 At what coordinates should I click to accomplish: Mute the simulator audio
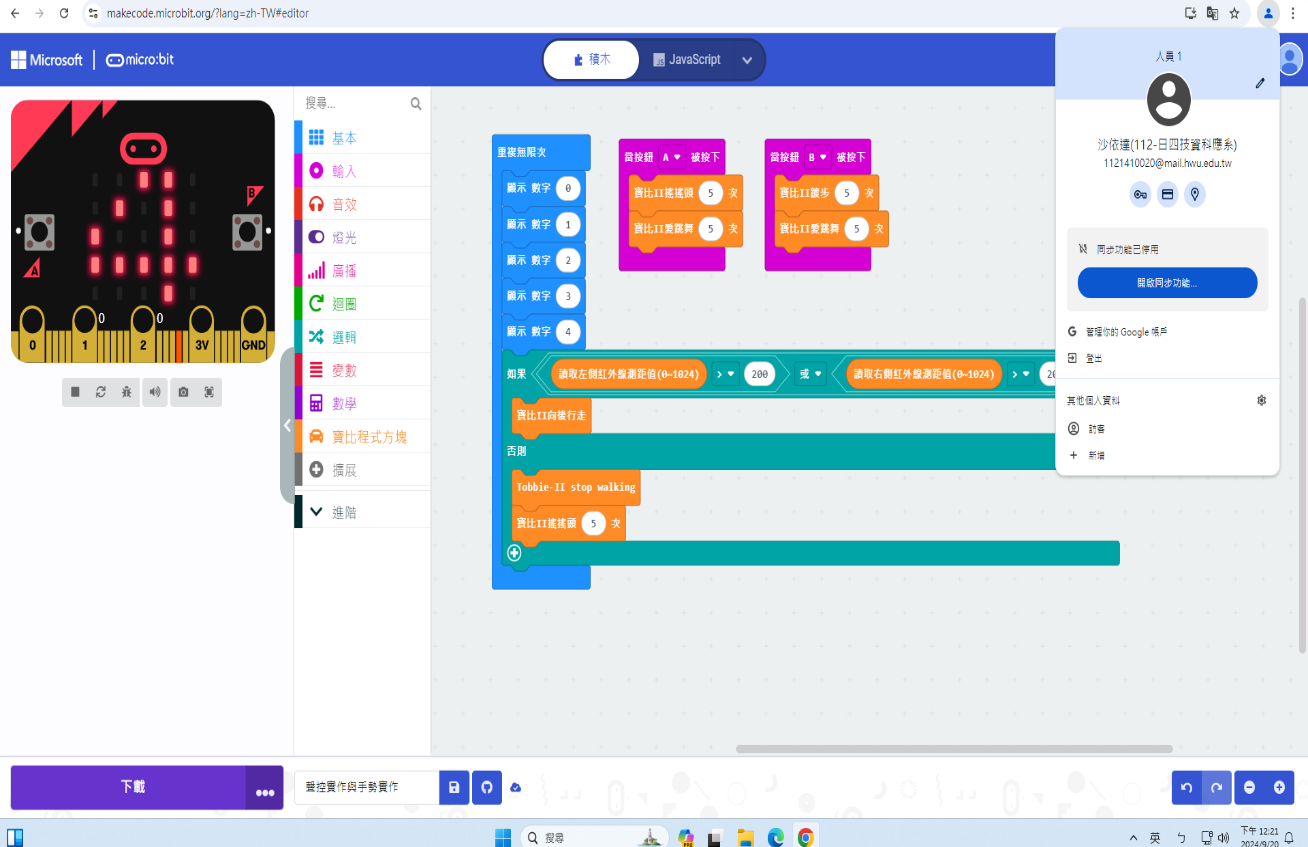(x=155, y=392)
